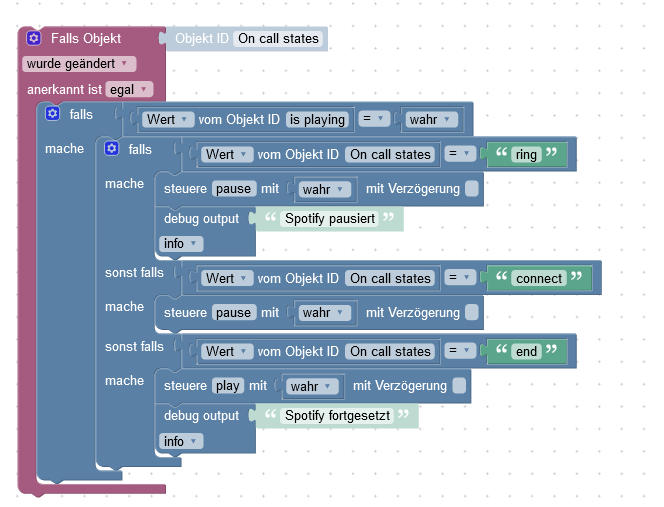Select 'pause' object in second steuere block
Image resolution: width=664 pixels, height=507 pixels.
tap(233, 313)
